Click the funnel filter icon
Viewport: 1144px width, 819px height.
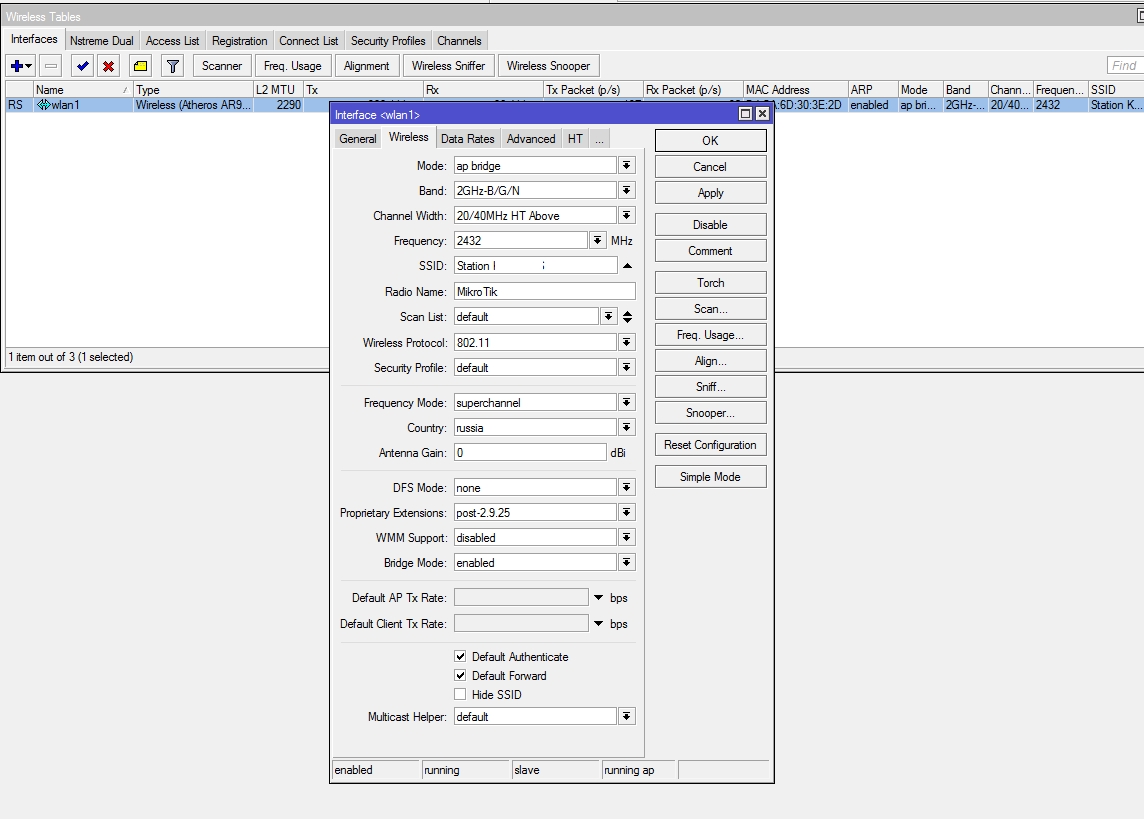coord(173,66)
